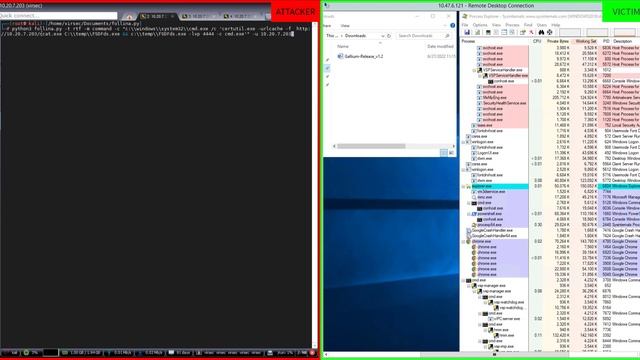Image resolution: width=640 pixels, height=360 pixels.
Task: Open the Downloads address bar dropdown arrow
Action: [x=382, y=36]
